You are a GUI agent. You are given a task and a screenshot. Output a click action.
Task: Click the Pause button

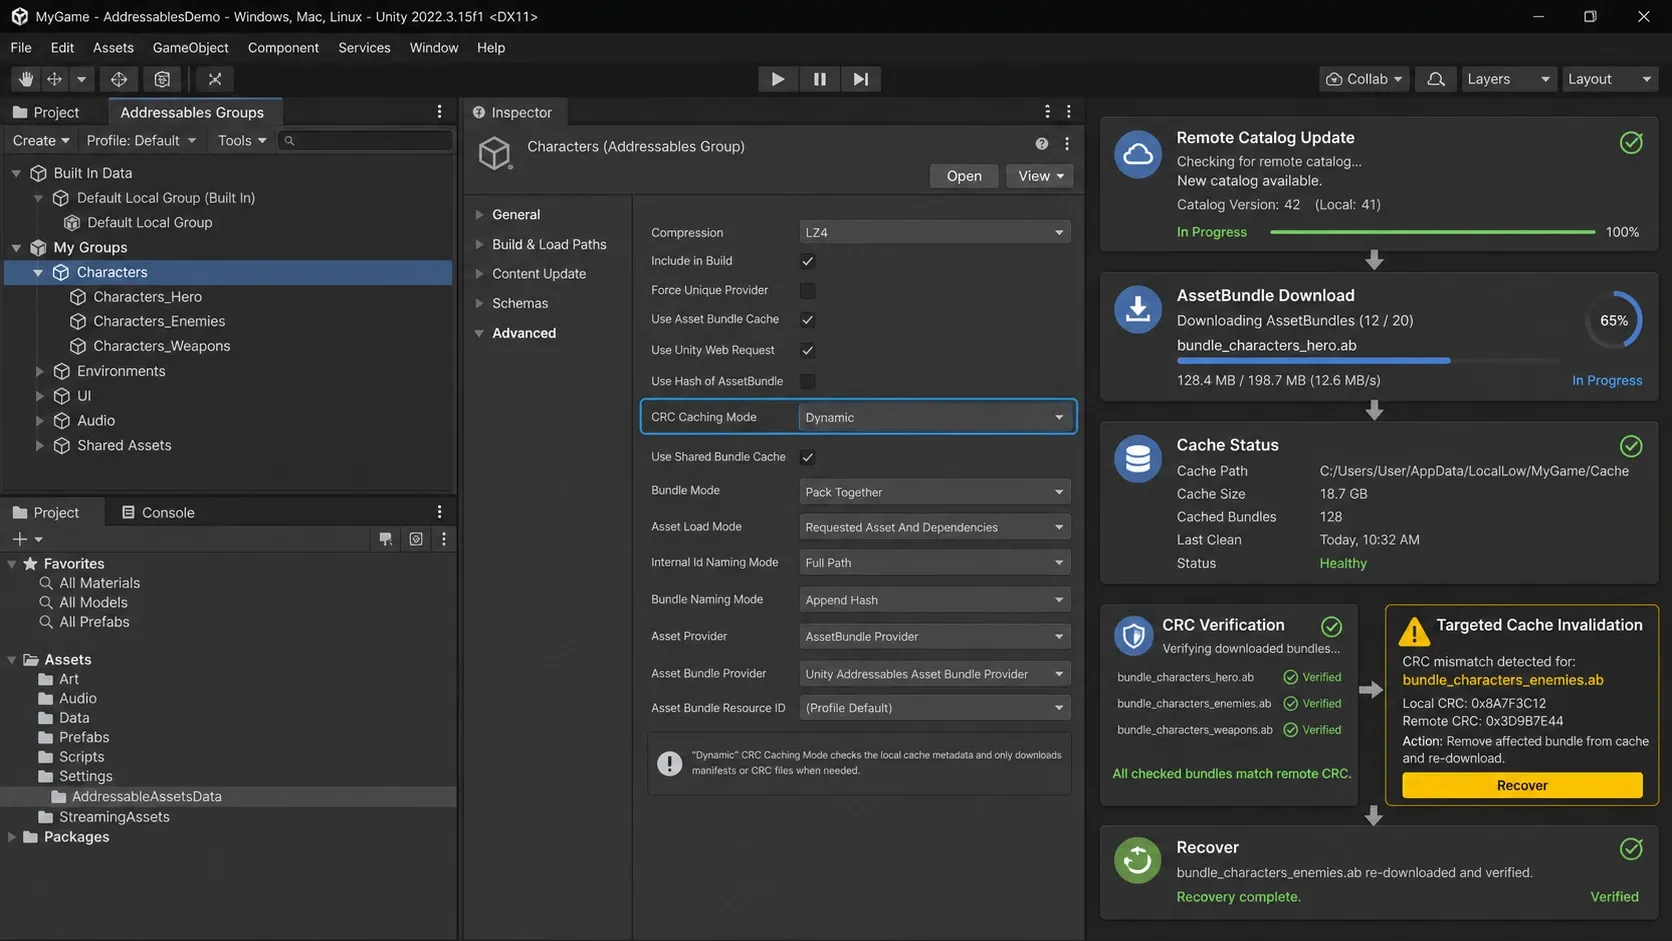[x=819, y=79]
